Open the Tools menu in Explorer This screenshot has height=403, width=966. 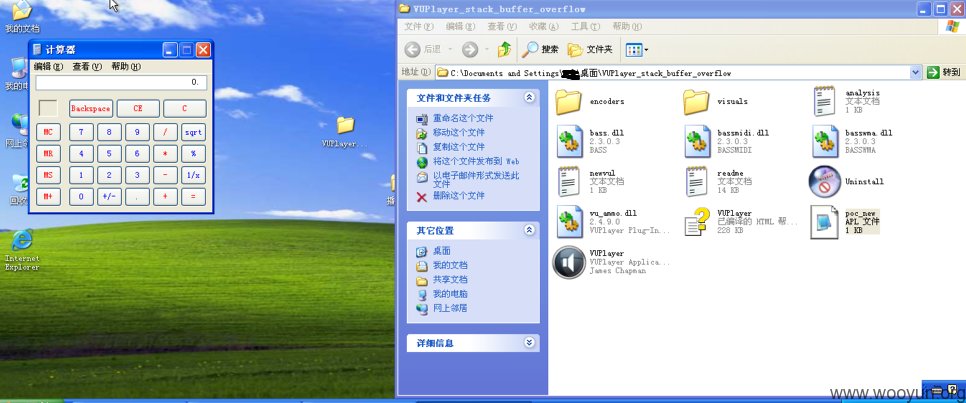[585, 26]
